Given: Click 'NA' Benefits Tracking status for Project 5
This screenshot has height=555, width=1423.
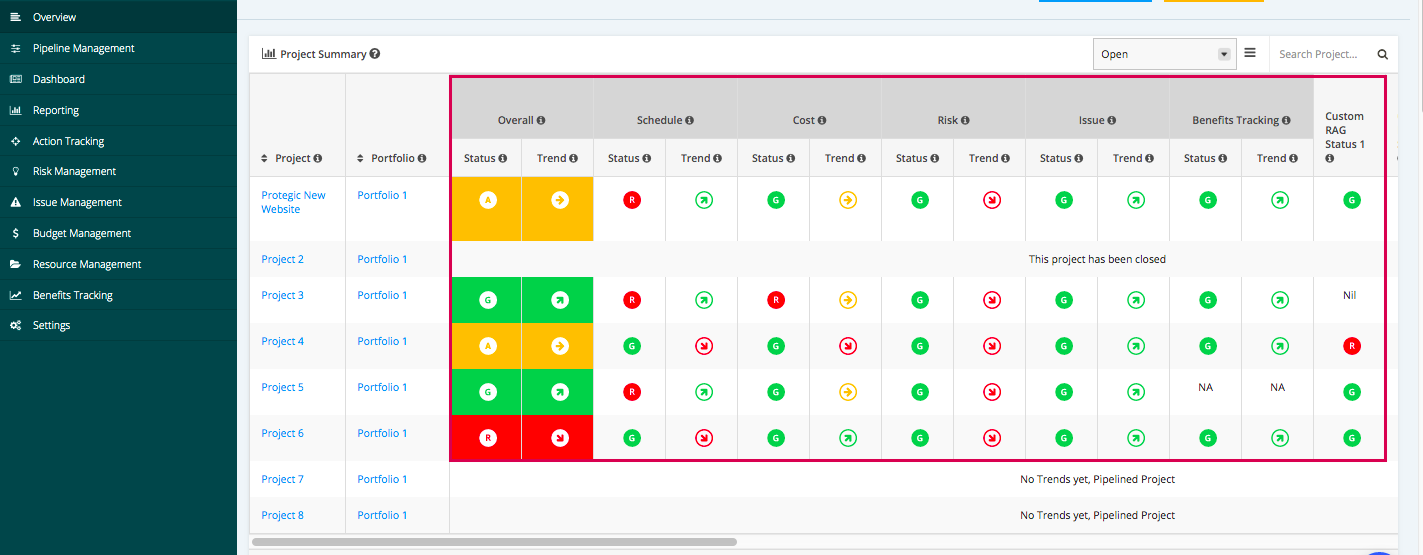Looking at the screenshot, I should (1205, 387).
